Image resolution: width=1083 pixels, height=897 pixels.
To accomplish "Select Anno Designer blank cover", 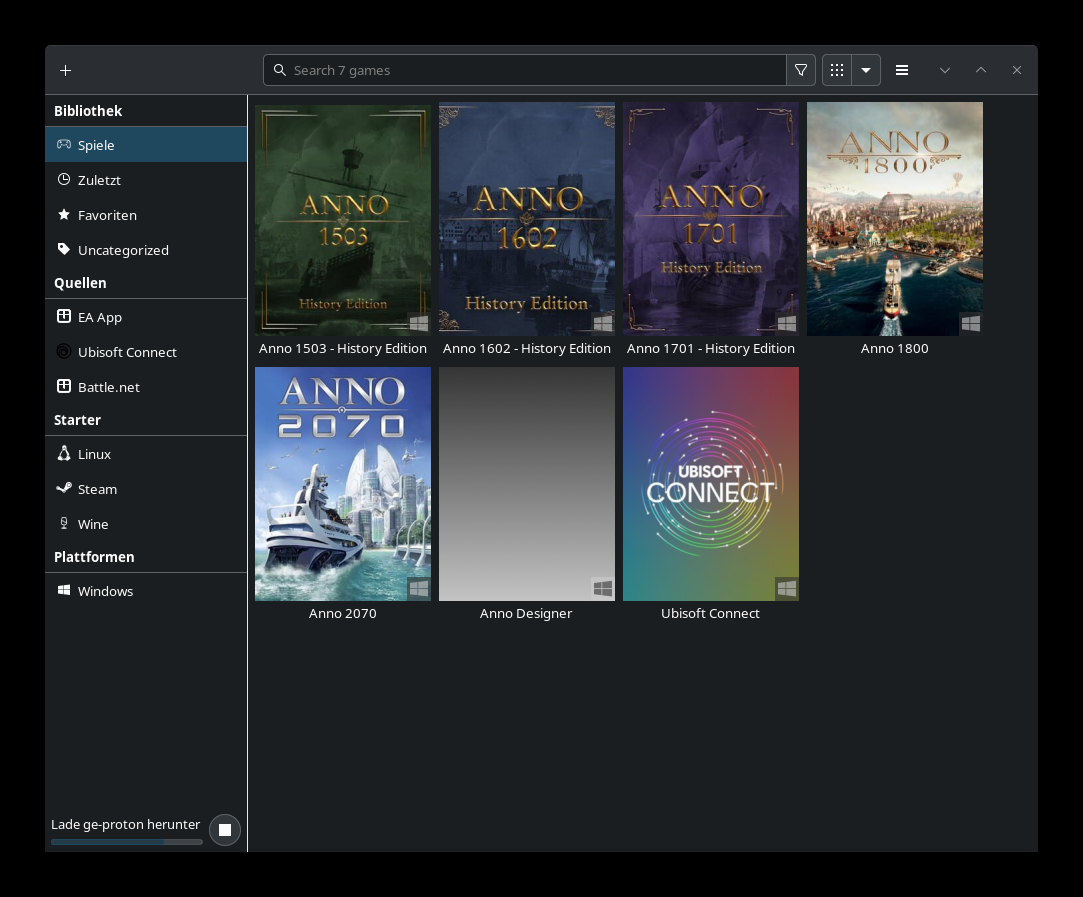I will [x=526, y=484].
